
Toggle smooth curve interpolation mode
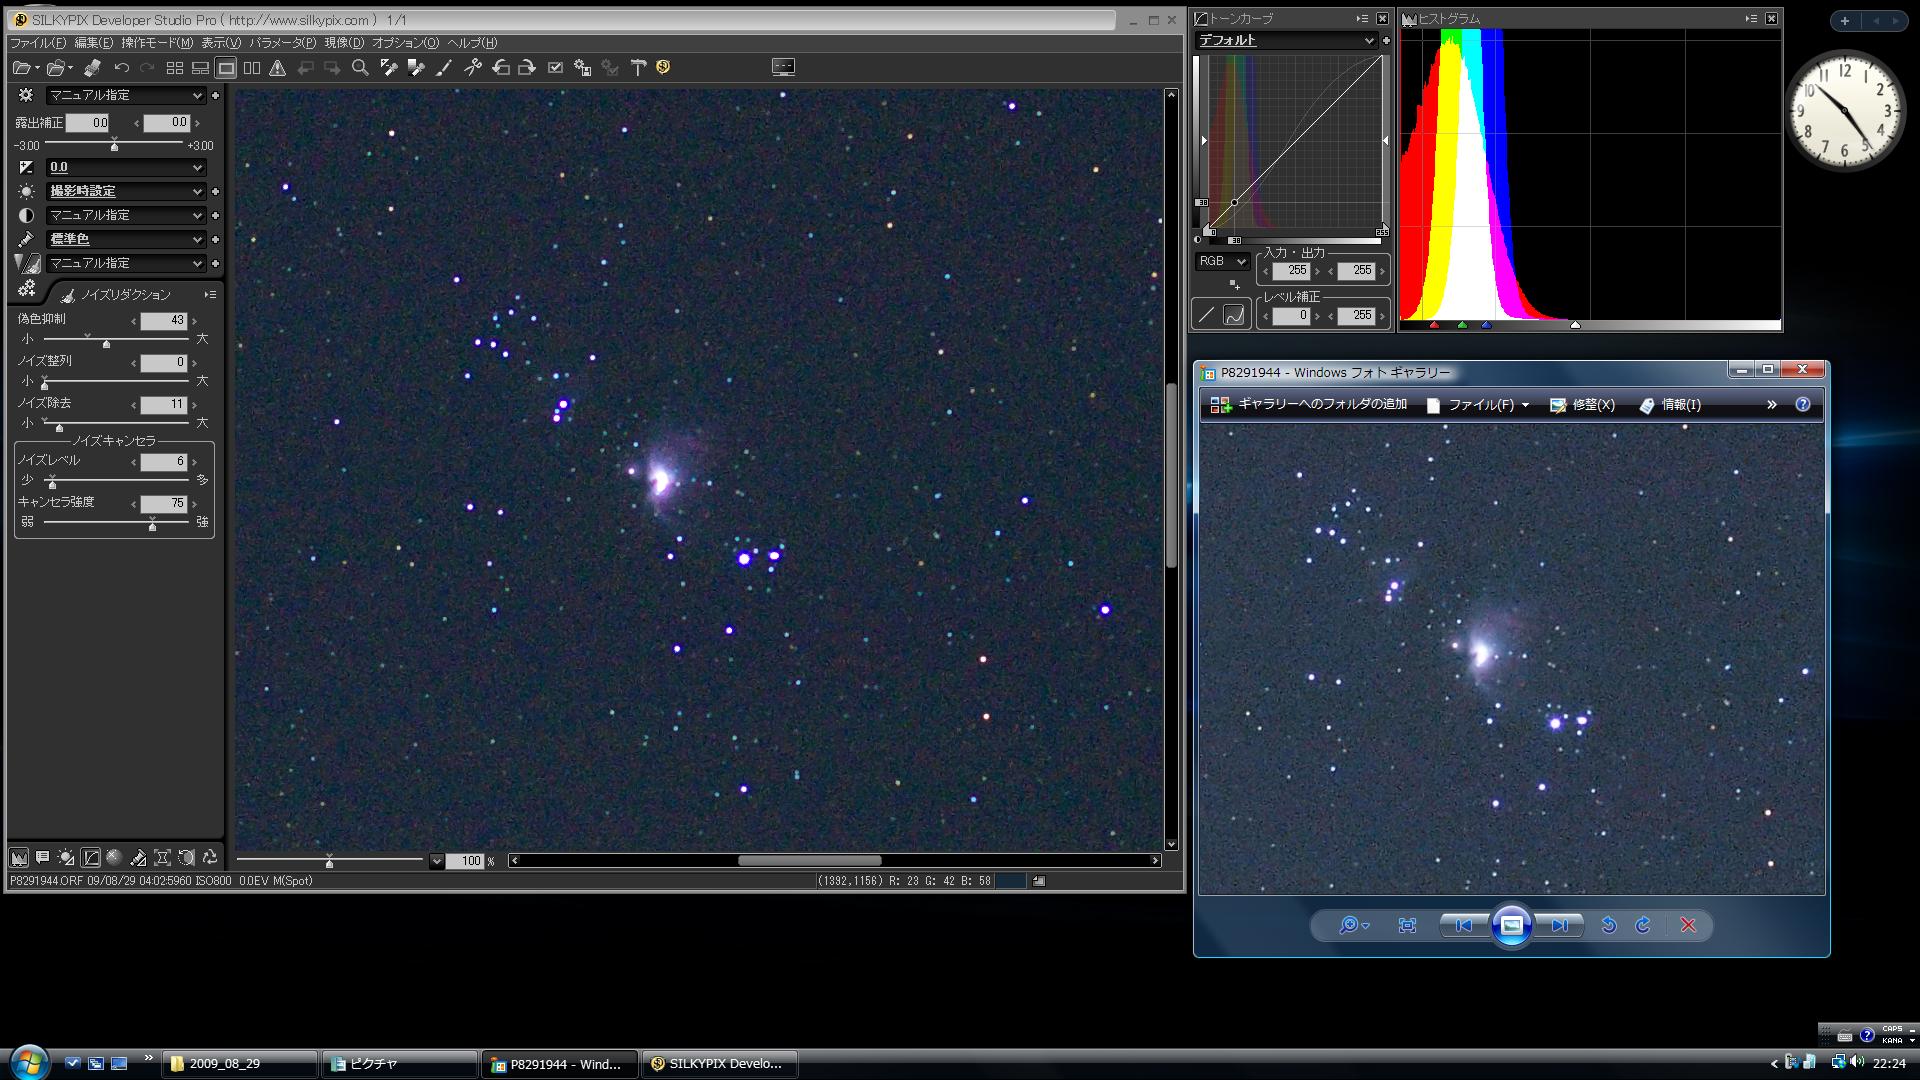tap(1234, 315)
